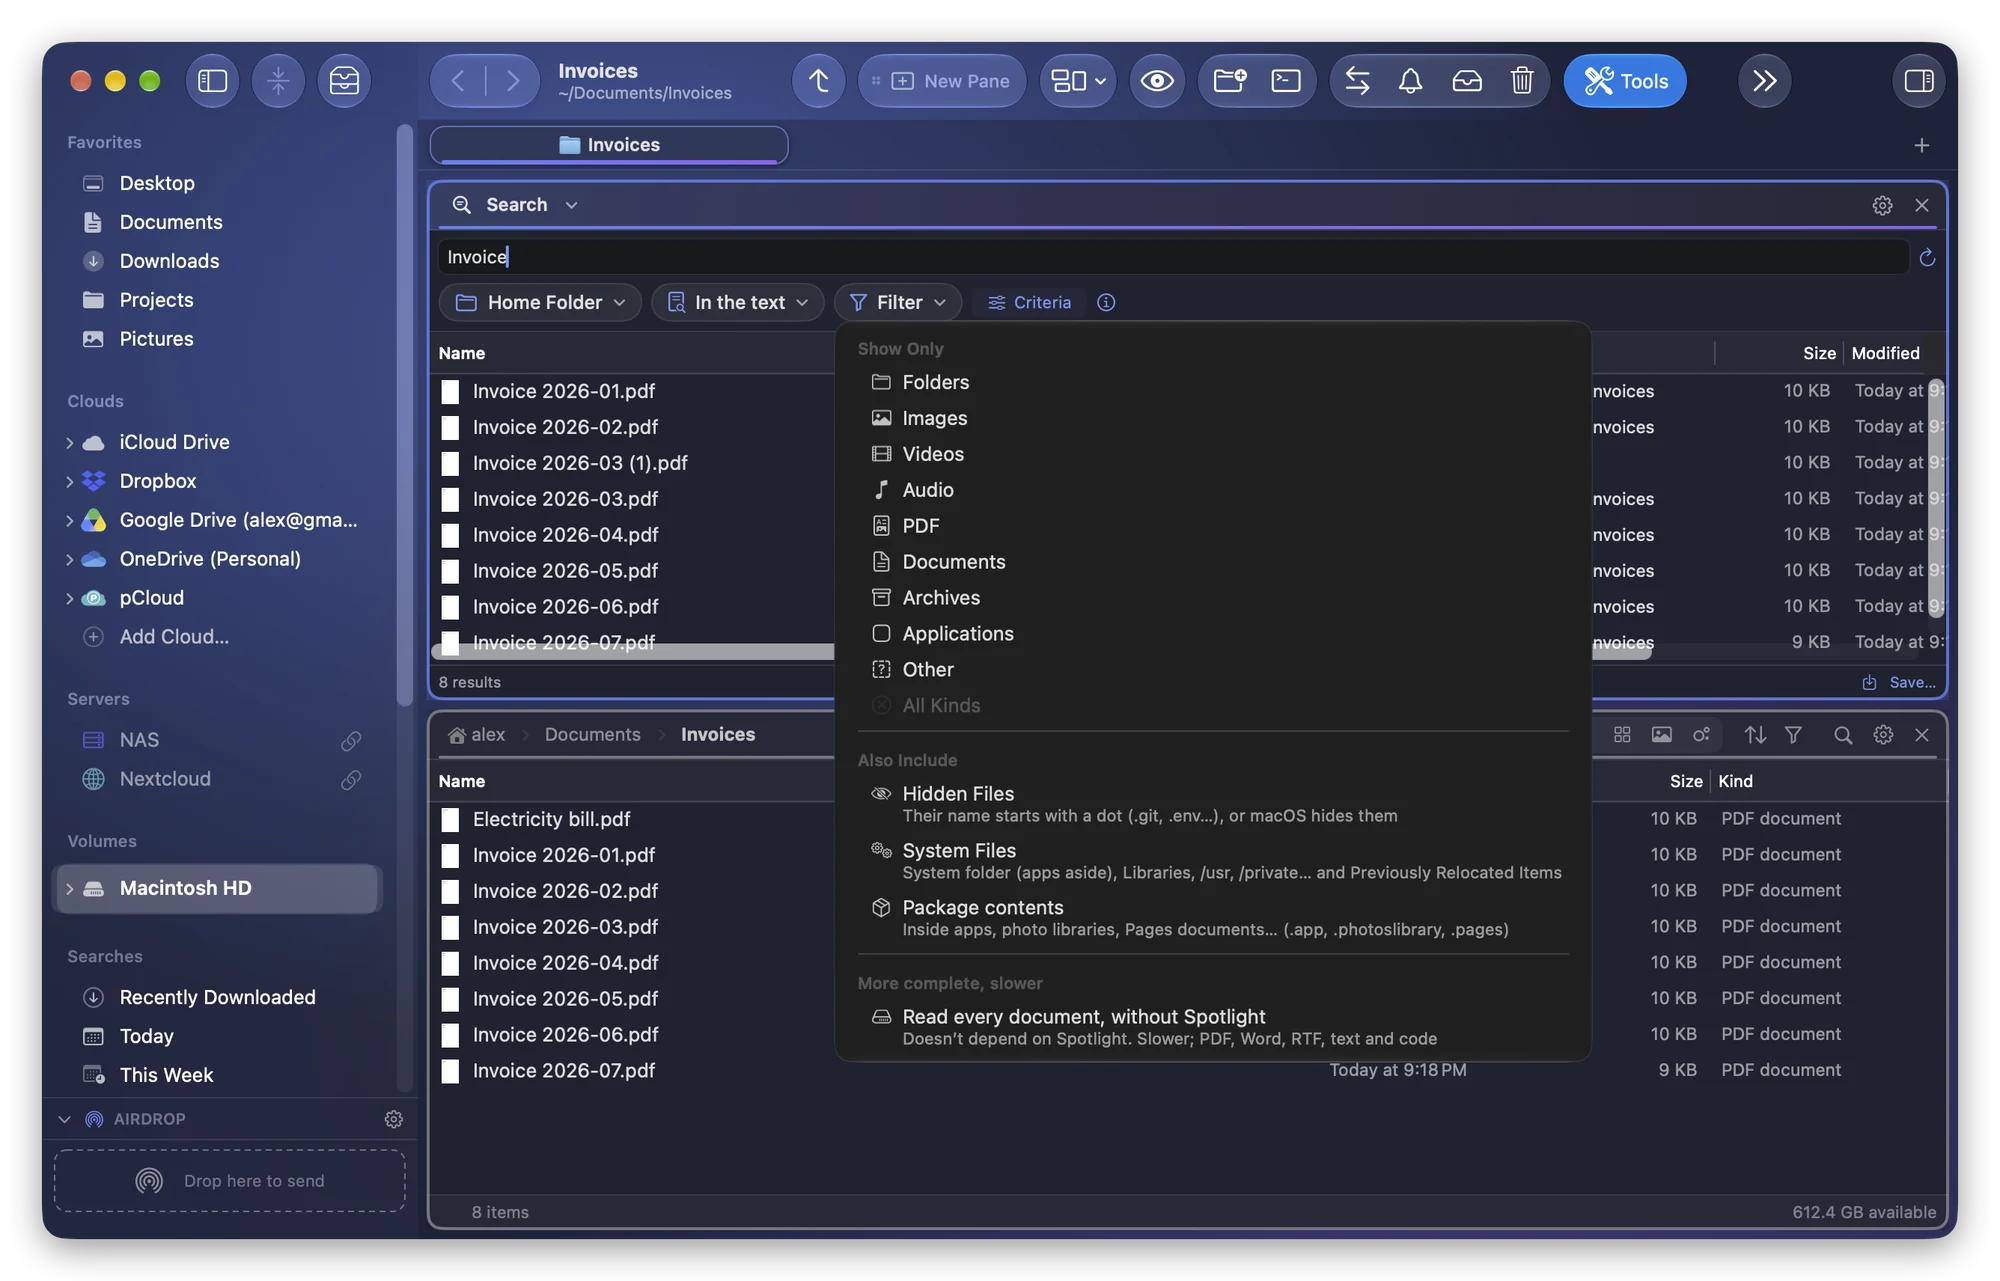The image size is (2000, 1281).
Task: Enable Read every document without Spotlight
Action: 1213,1027
